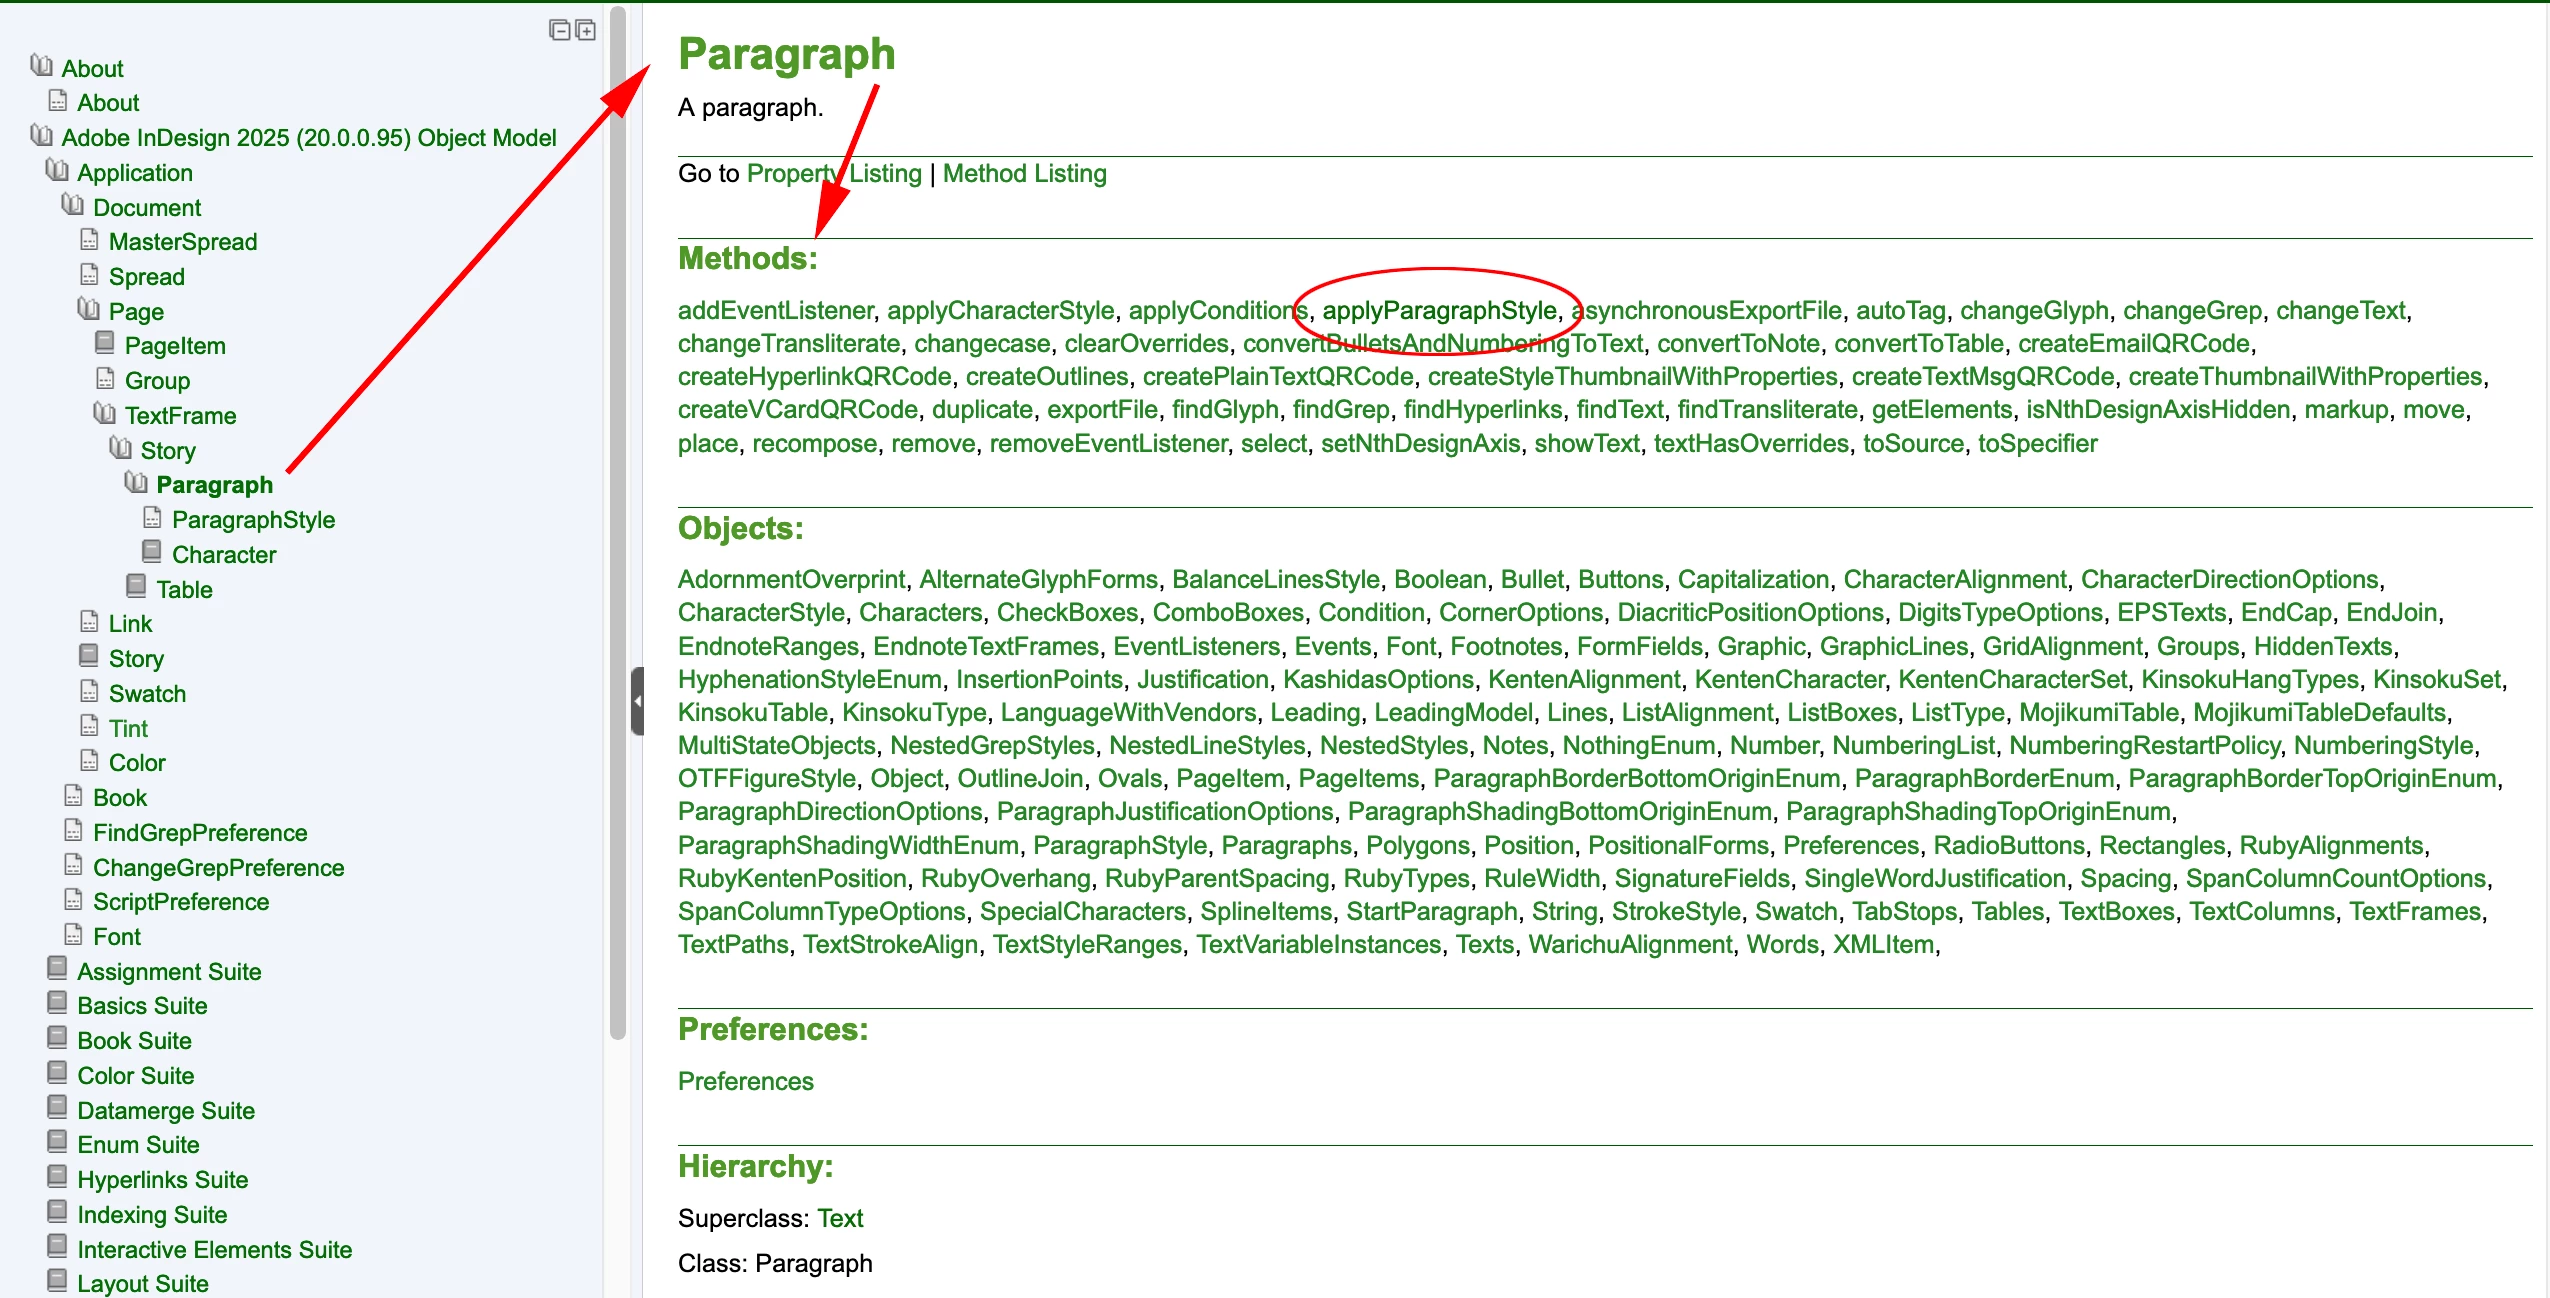Image resolution: width=2550 pixels, height=1298 pixels.
Task: Expand the Character book node icon
Action: [x=152, y=552]
